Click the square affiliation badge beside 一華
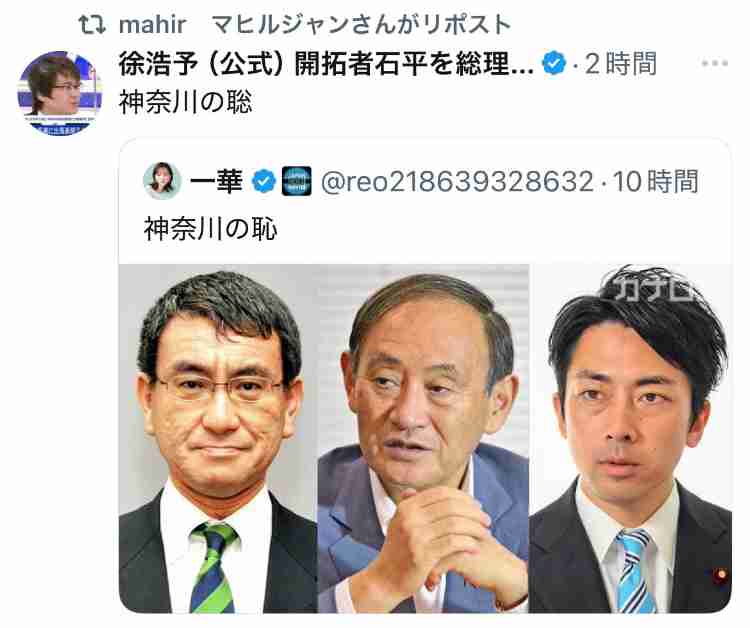 [297, 181]
